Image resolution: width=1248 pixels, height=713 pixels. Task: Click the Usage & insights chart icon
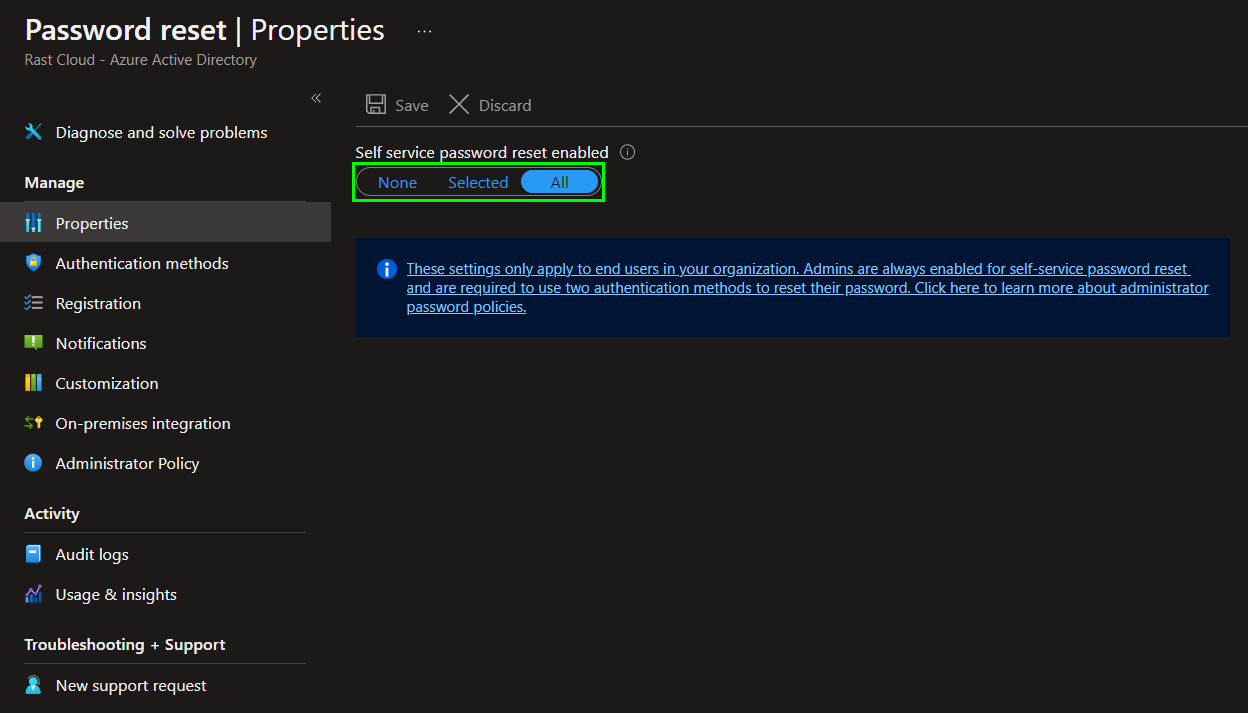point(34,594)
